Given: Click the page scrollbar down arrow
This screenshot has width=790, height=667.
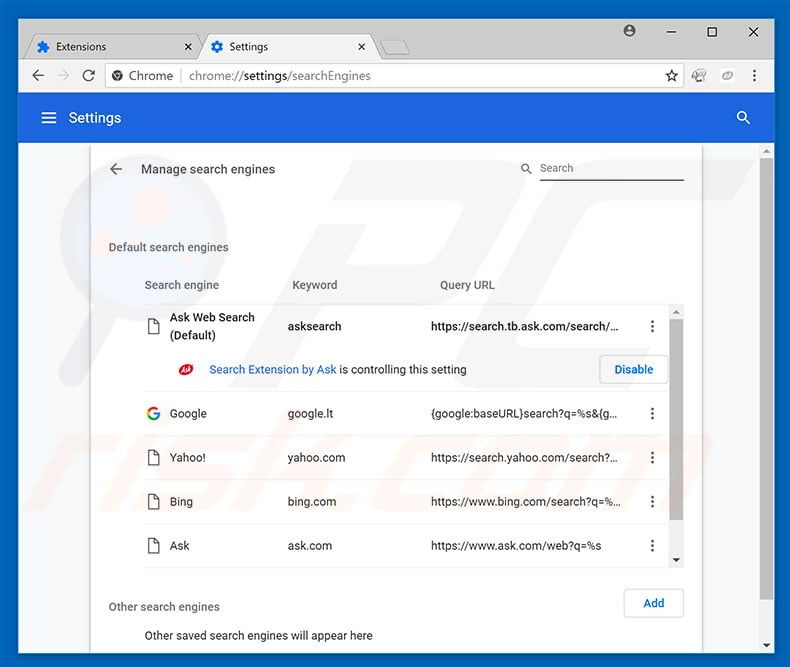Looking at the screenshot, I should [x=766, y=645].
